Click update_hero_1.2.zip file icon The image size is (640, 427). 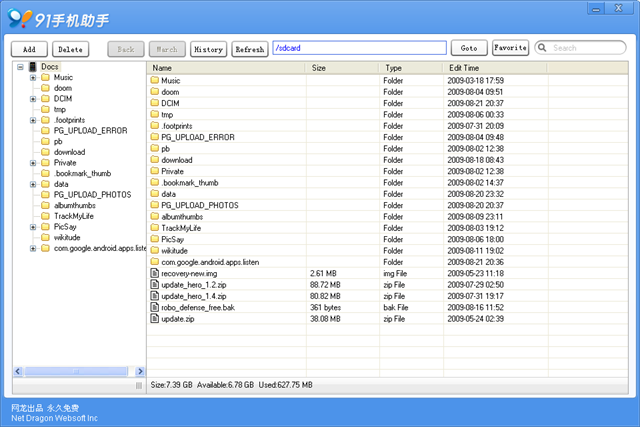point(155,284)
